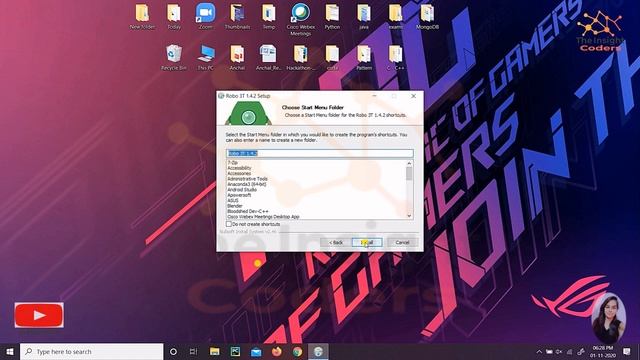Select the Robo 3T installer taskbar icon
640x360 pixels.
(318, 351)
